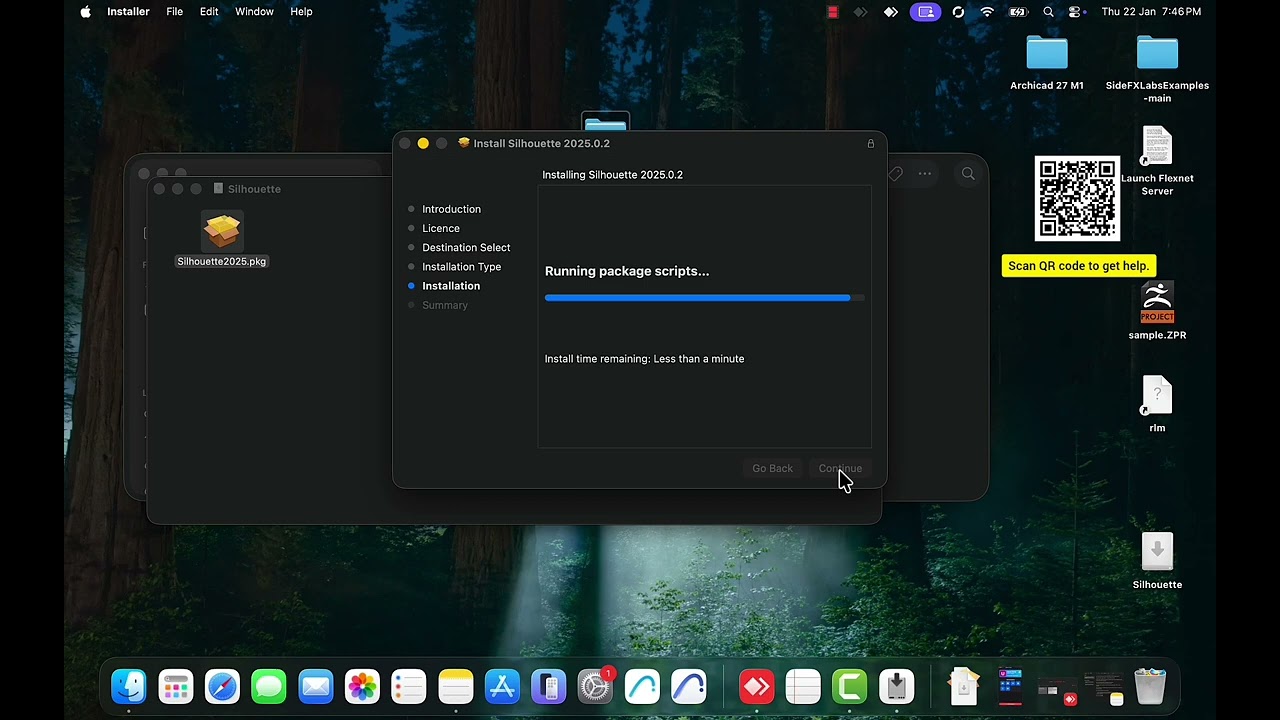Click the active Installation step
The height and width of the screenshot is (720, 1280).
tap(451, 286)
